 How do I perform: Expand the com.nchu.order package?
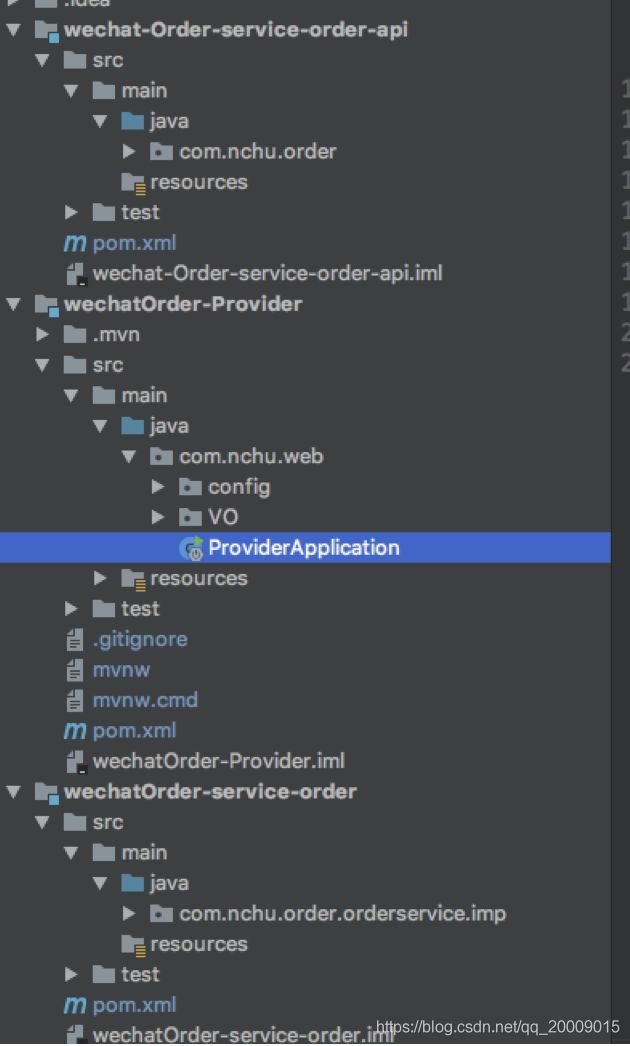pyautogui.click(x=129, y=152)
